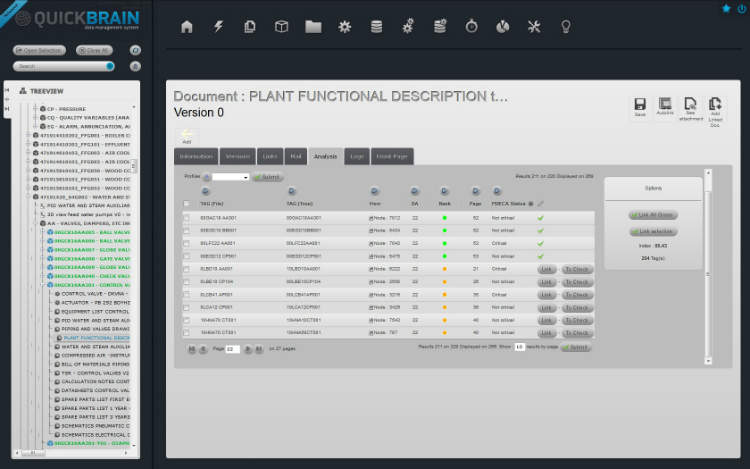Click the pencil edit icon in the FMECA Status header

[x=540, y=204]
